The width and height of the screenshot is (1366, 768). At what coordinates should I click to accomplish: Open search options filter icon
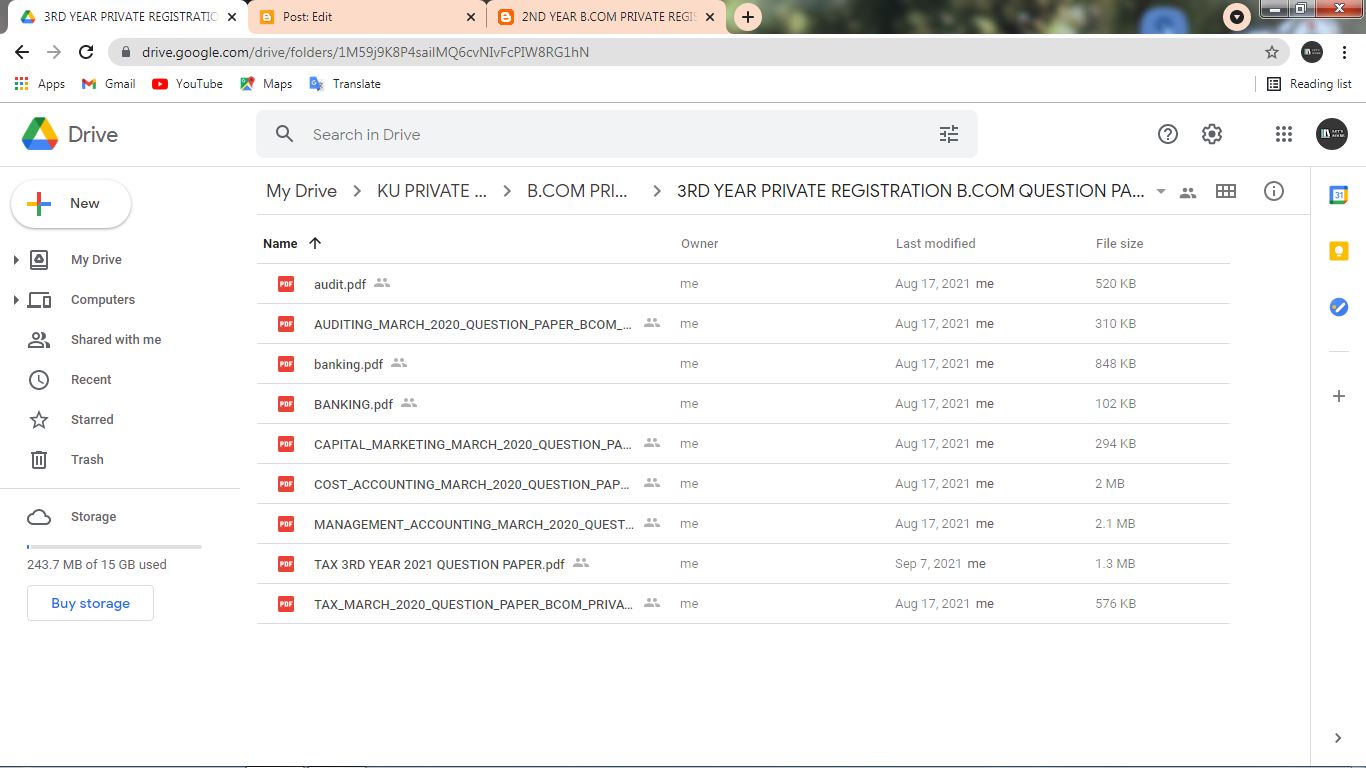tap(949, 134)
